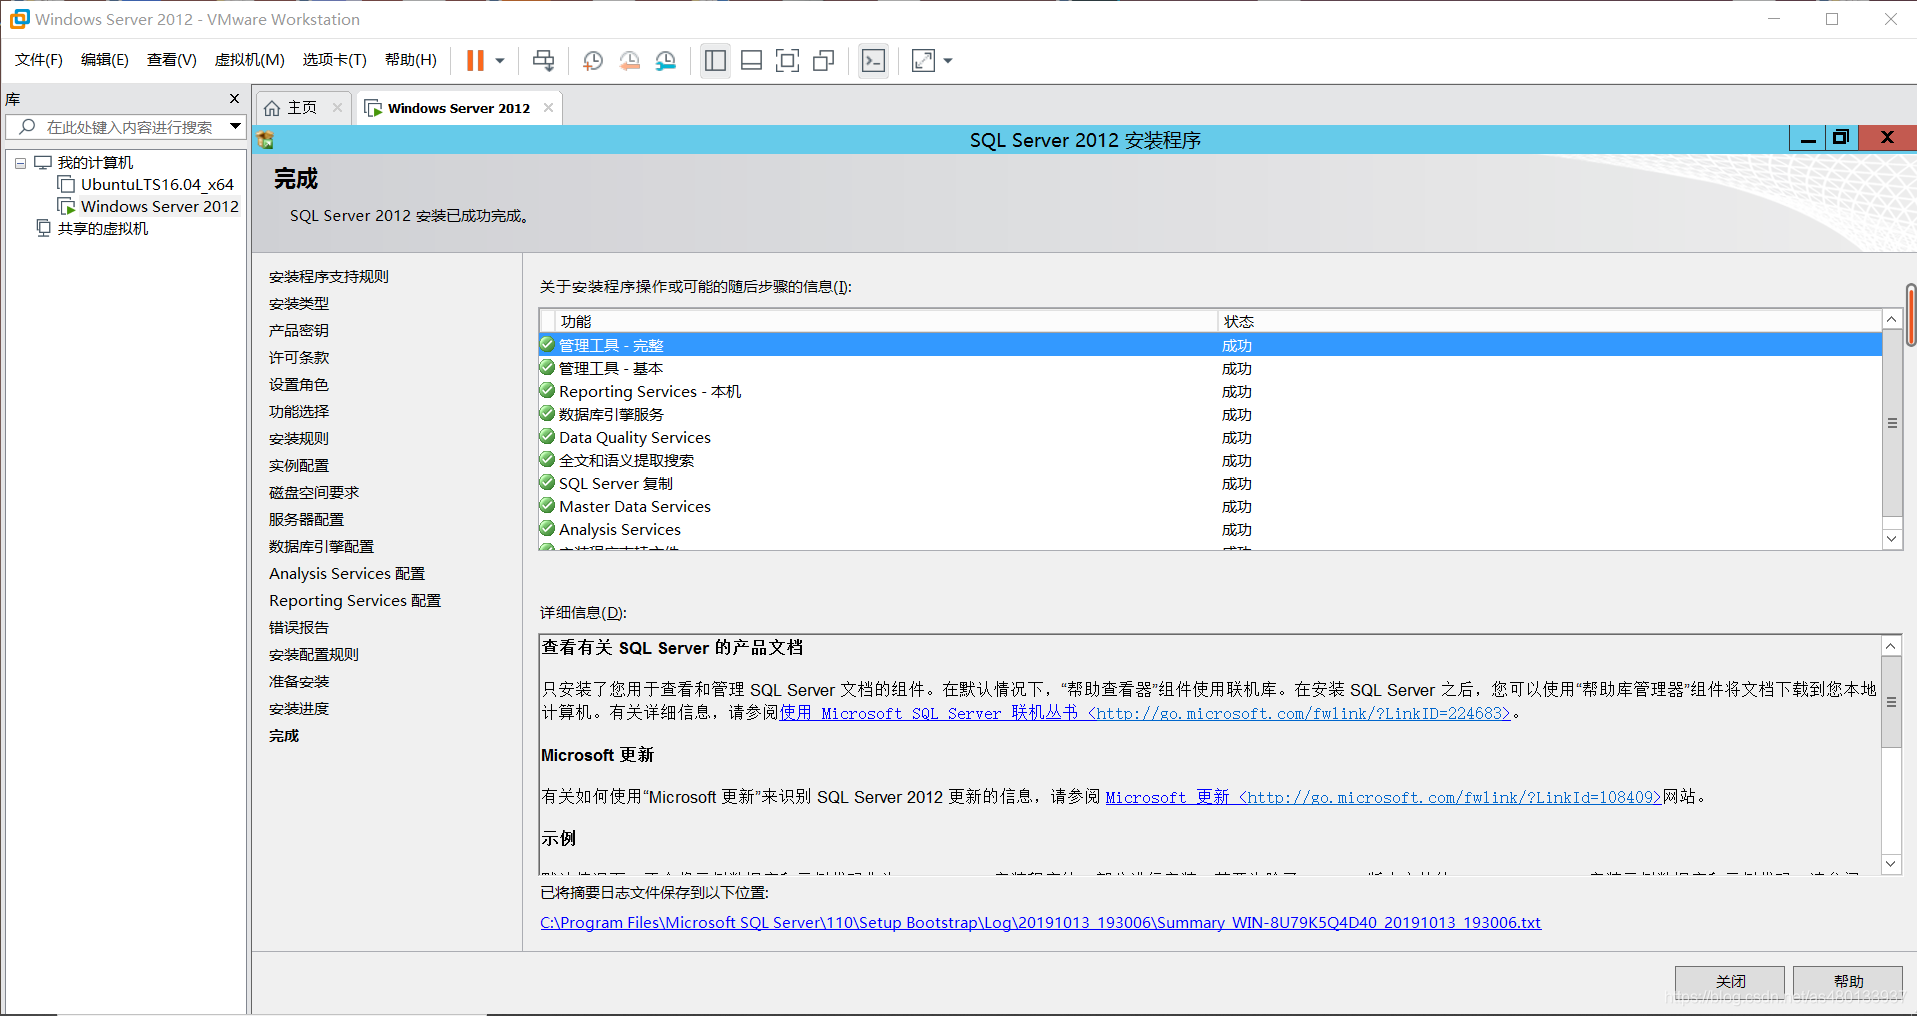
Task: Select the SQL Server 复制 row
Action: click(1210, 483)
